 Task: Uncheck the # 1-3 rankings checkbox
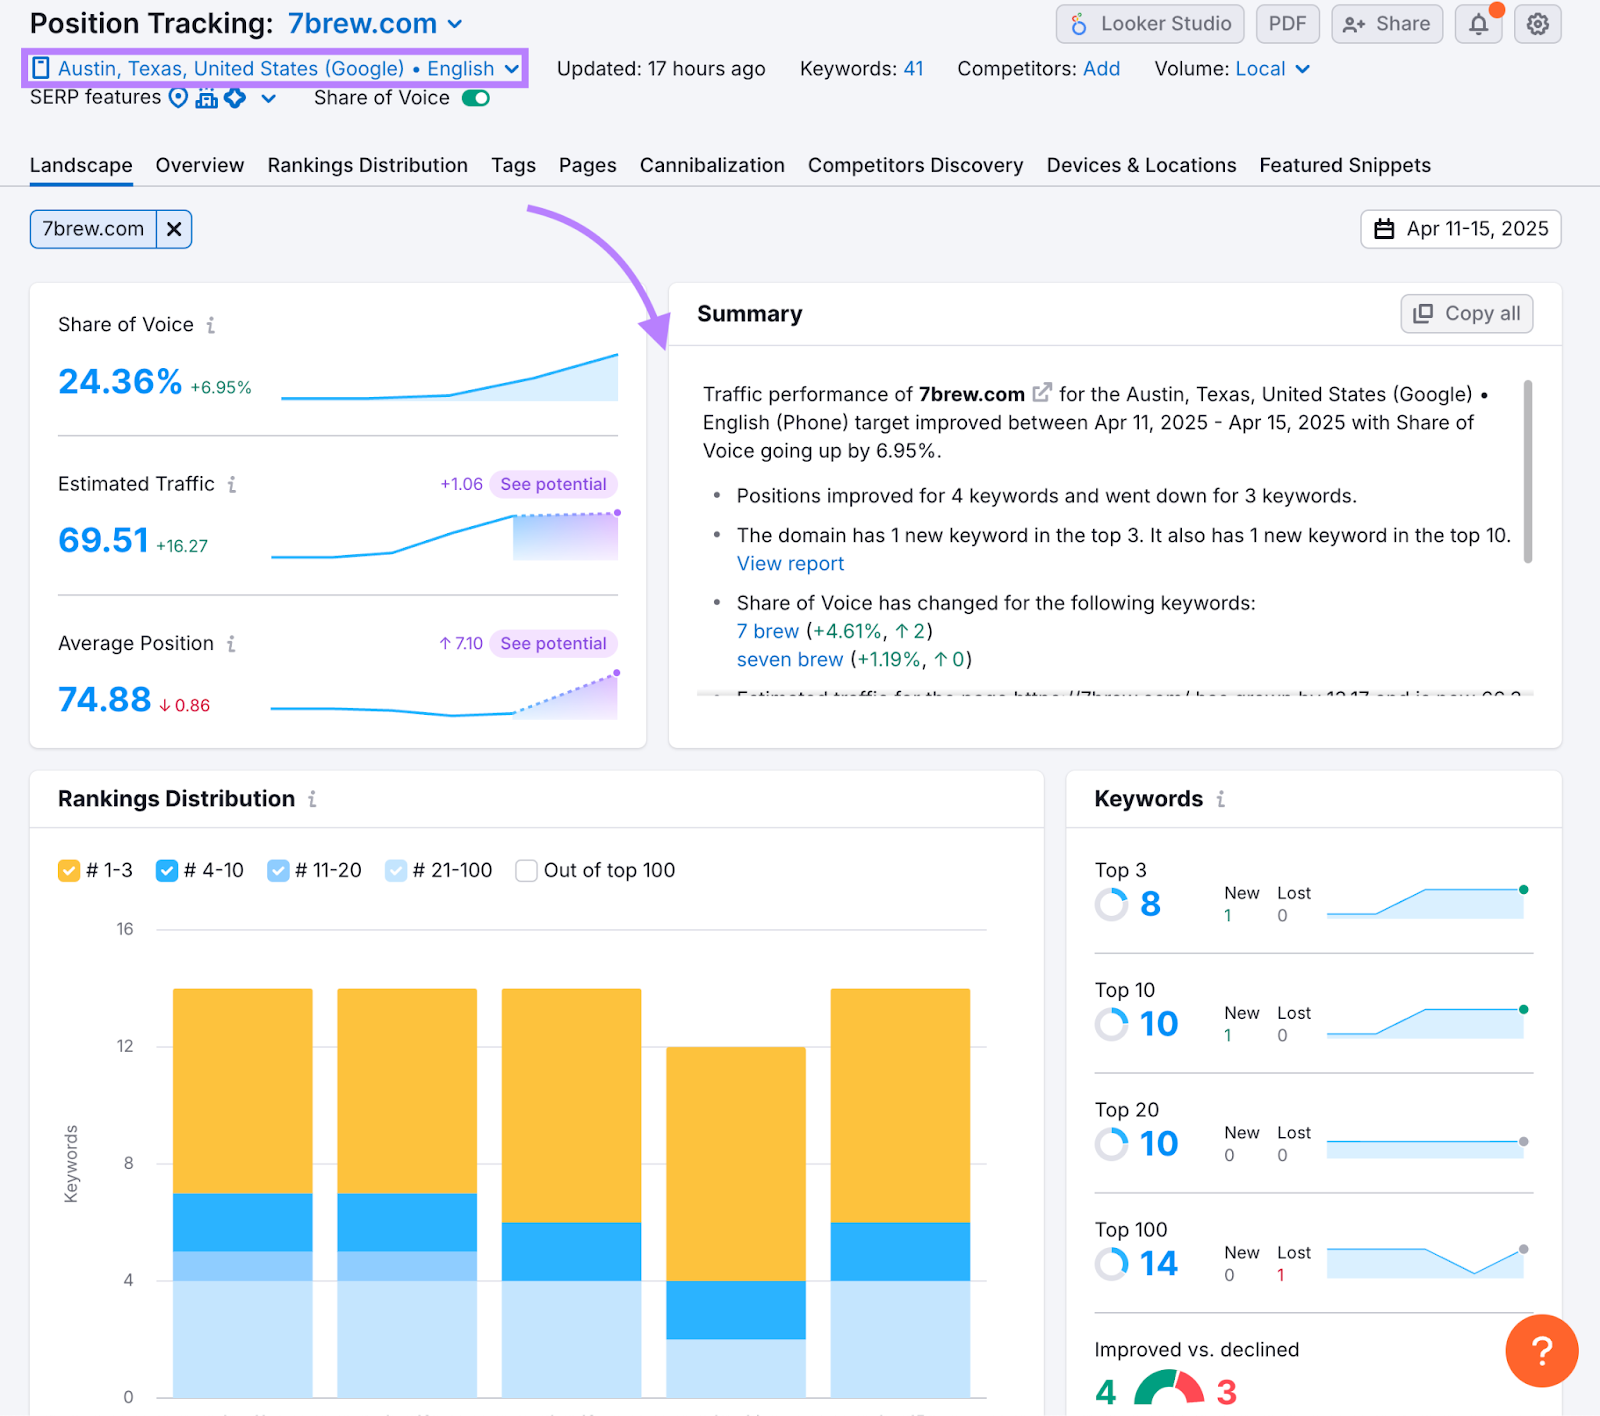69,871
